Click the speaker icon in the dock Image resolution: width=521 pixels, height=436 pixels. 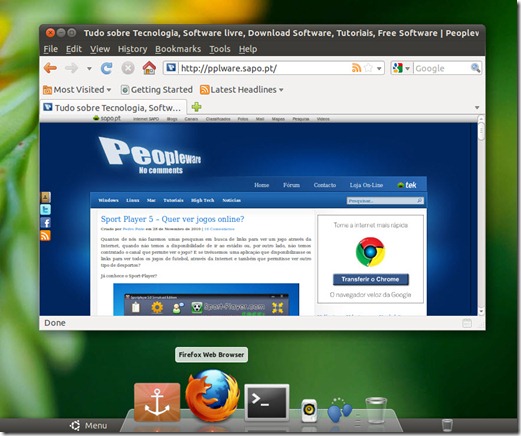[x=309, y=411]
